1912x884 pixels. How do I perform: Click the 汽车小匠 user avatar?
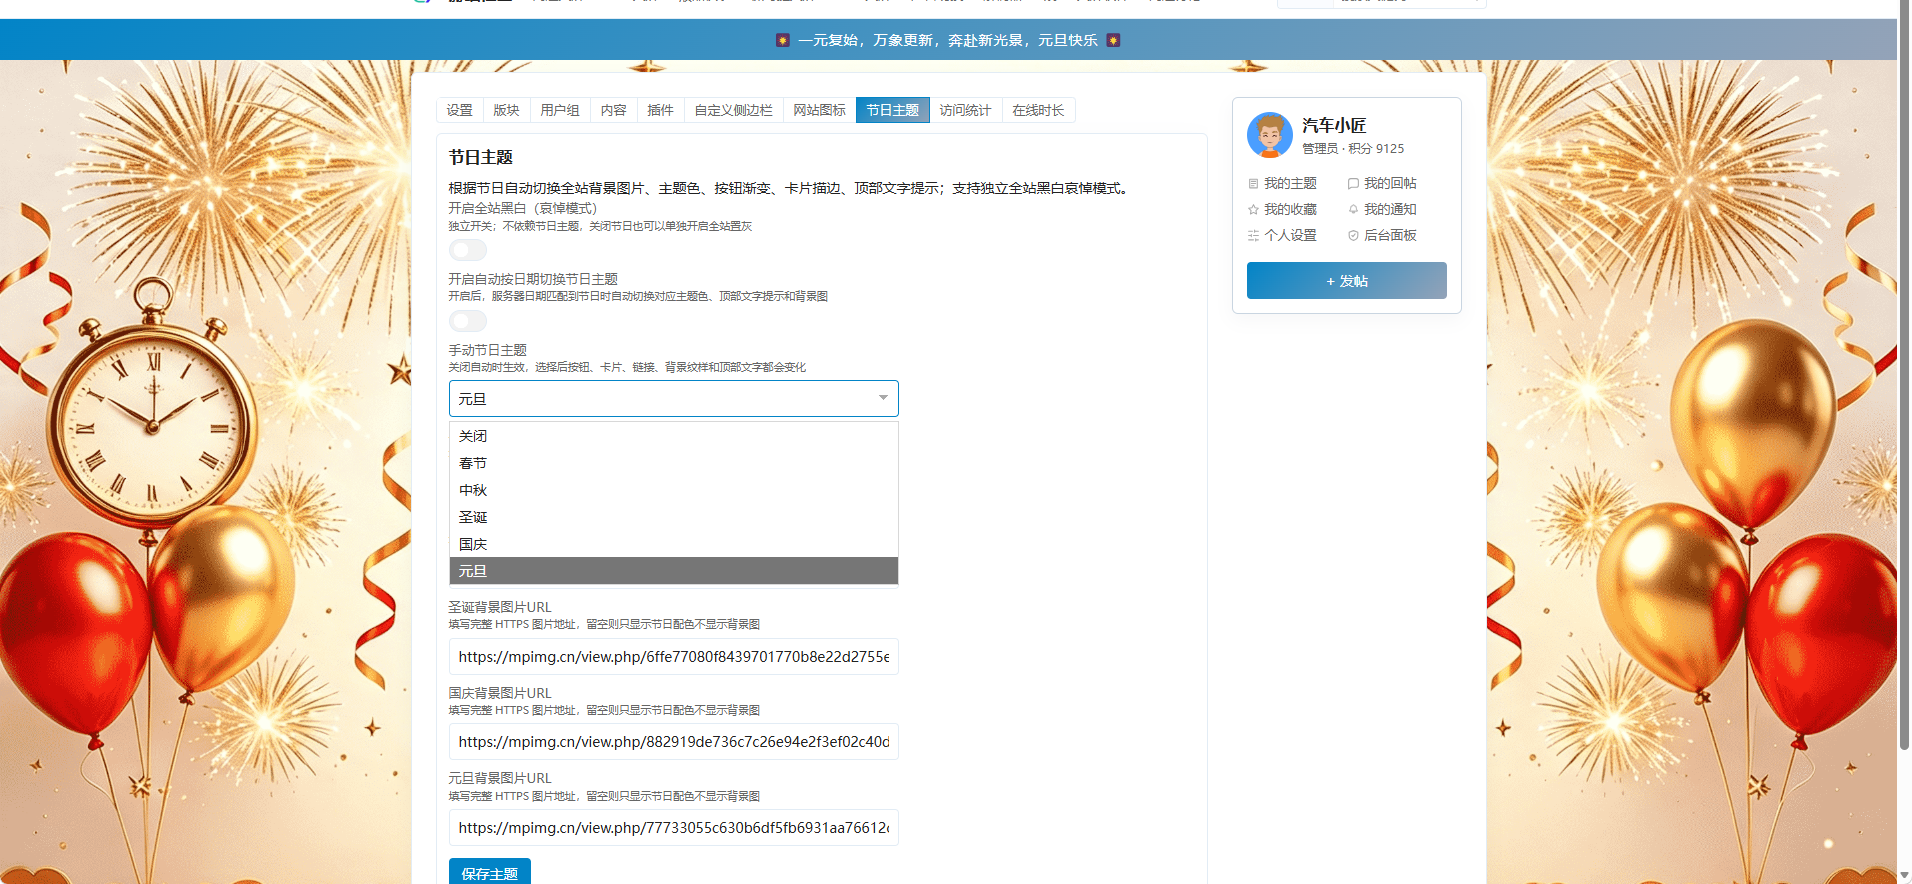1270,135
